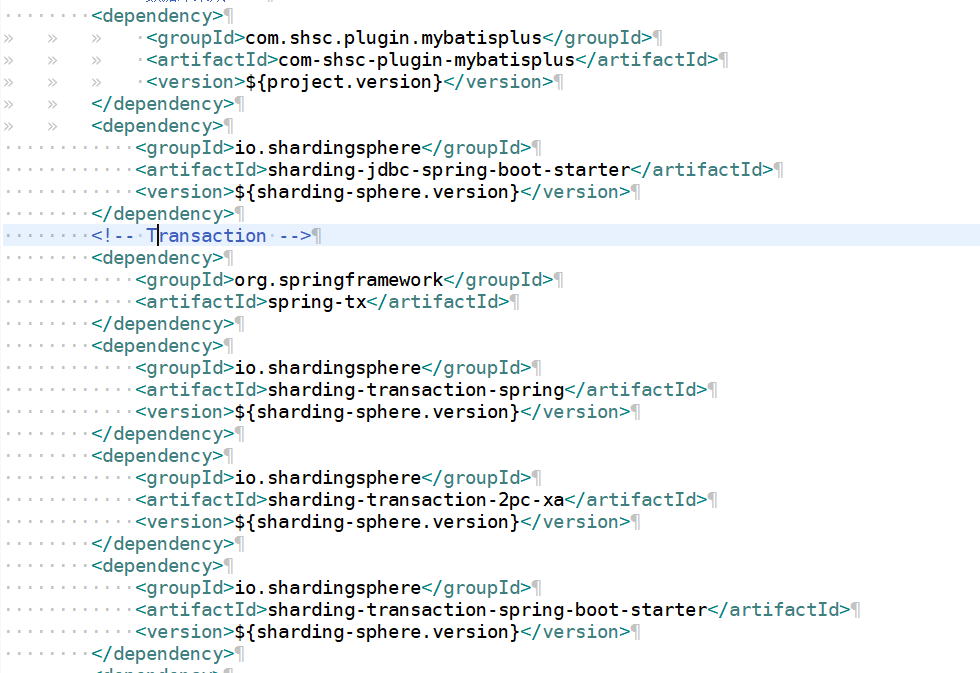This screenshot has width=980, height=673.
Task: Click closing dependency tag below ${project.version}
Action: [x=162, y=104]
